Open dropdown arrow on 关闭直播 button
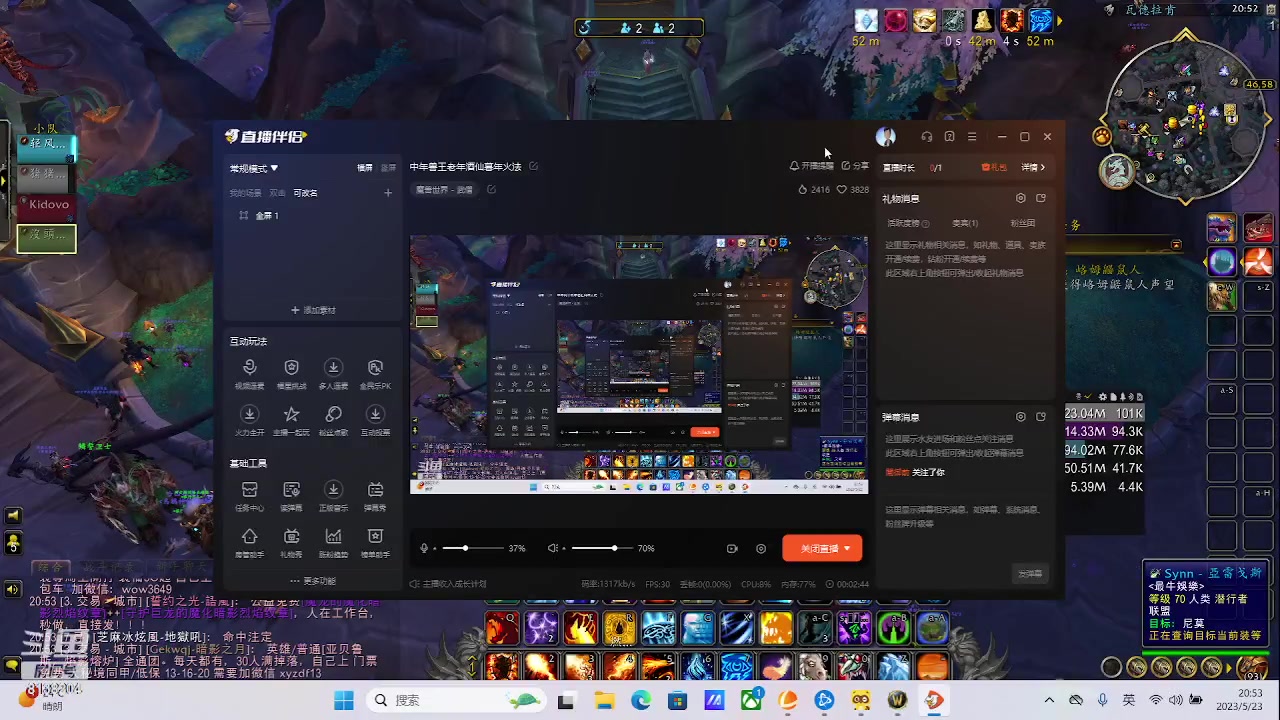 [x=847, y=548]
